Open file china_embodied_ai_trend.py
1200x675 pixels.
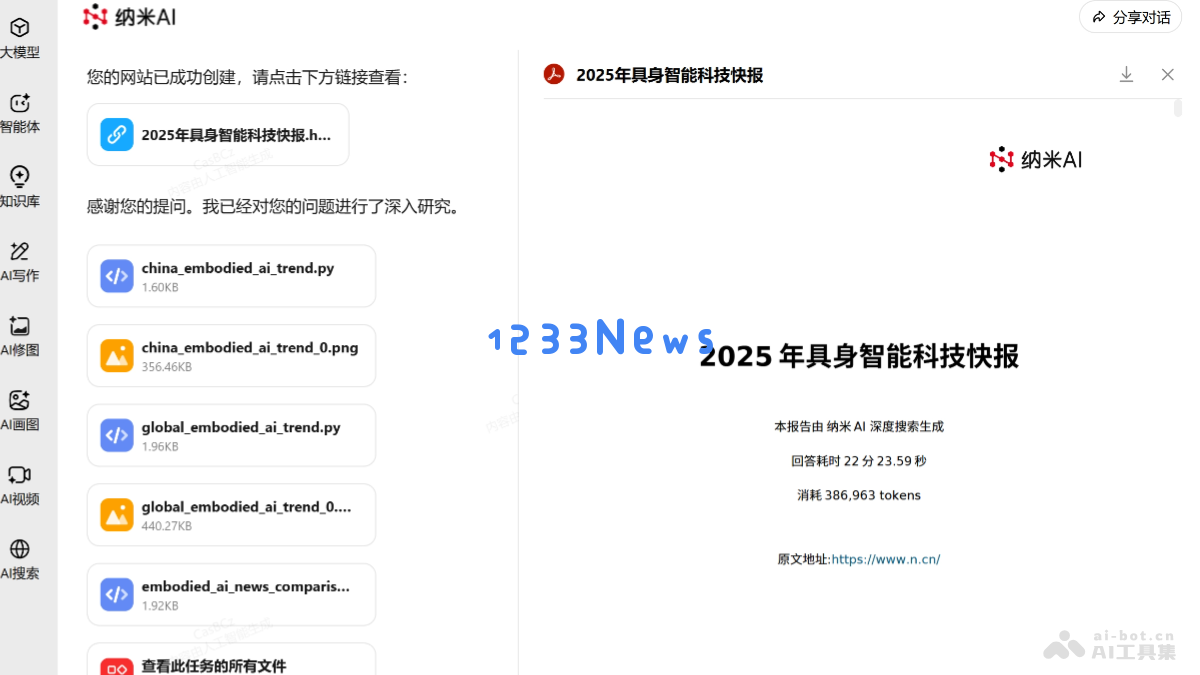tap(231, 276)
